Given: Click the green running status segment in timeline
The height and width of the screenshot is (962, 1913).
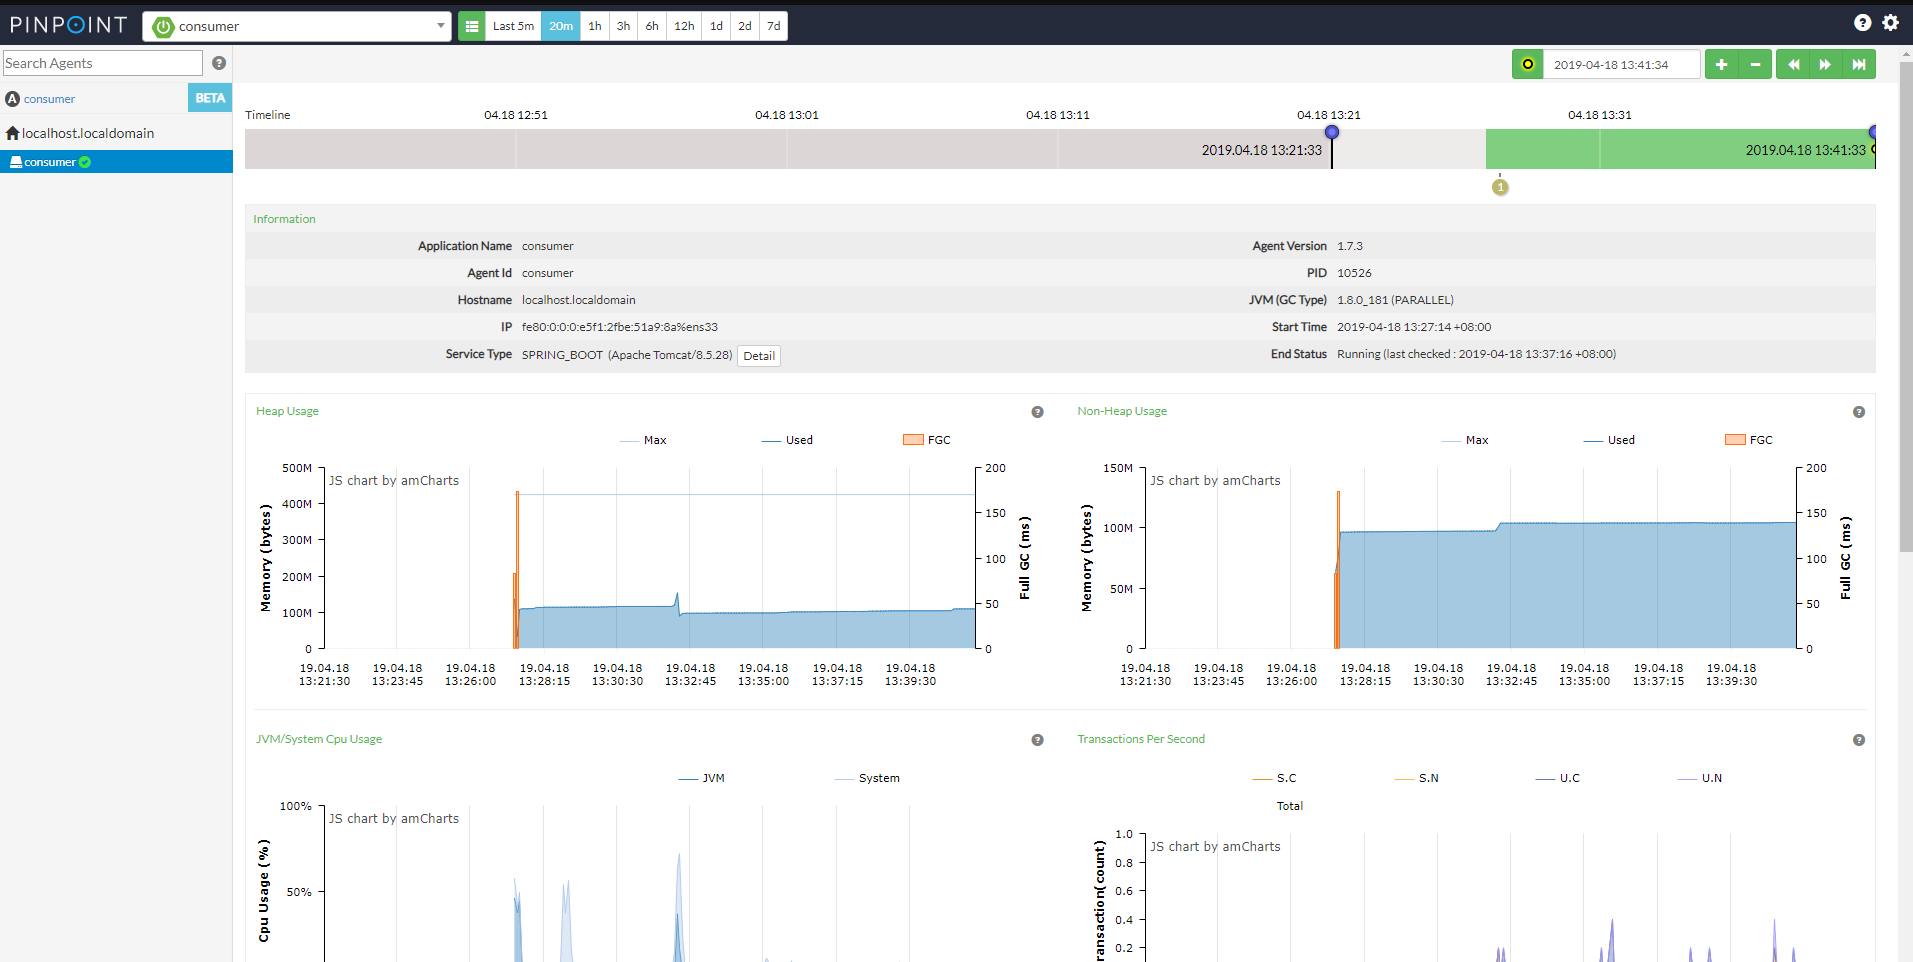Looking at the screenshot, I should click(1680, 149).
